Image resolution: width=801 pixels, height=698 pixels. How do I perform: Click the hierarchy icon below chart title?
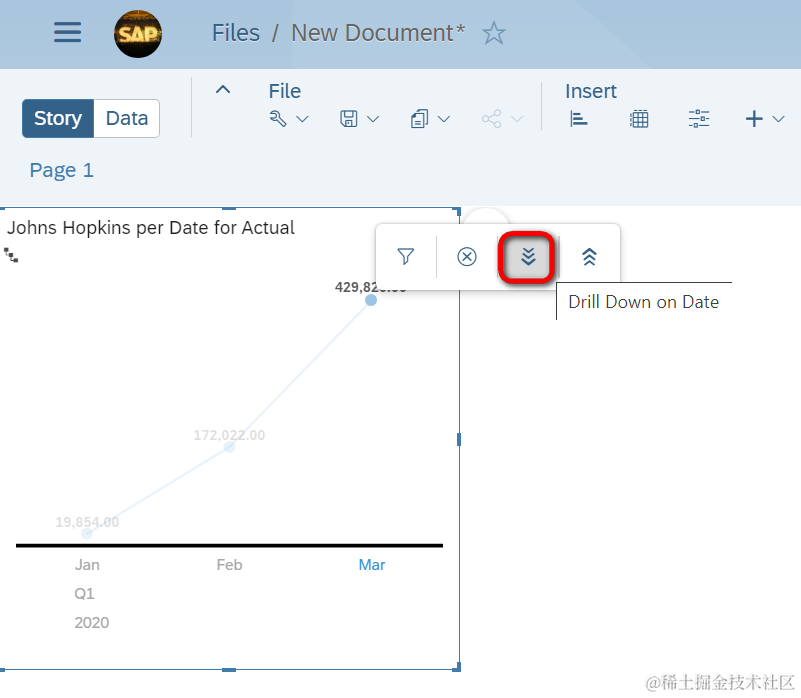coord(11,255)
